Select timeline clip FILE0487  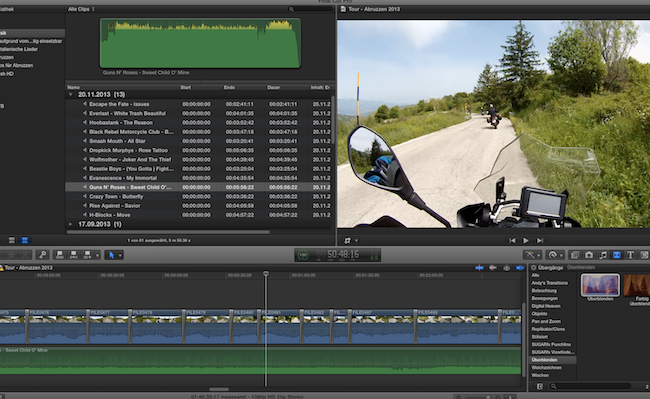(x=383, y=326)
